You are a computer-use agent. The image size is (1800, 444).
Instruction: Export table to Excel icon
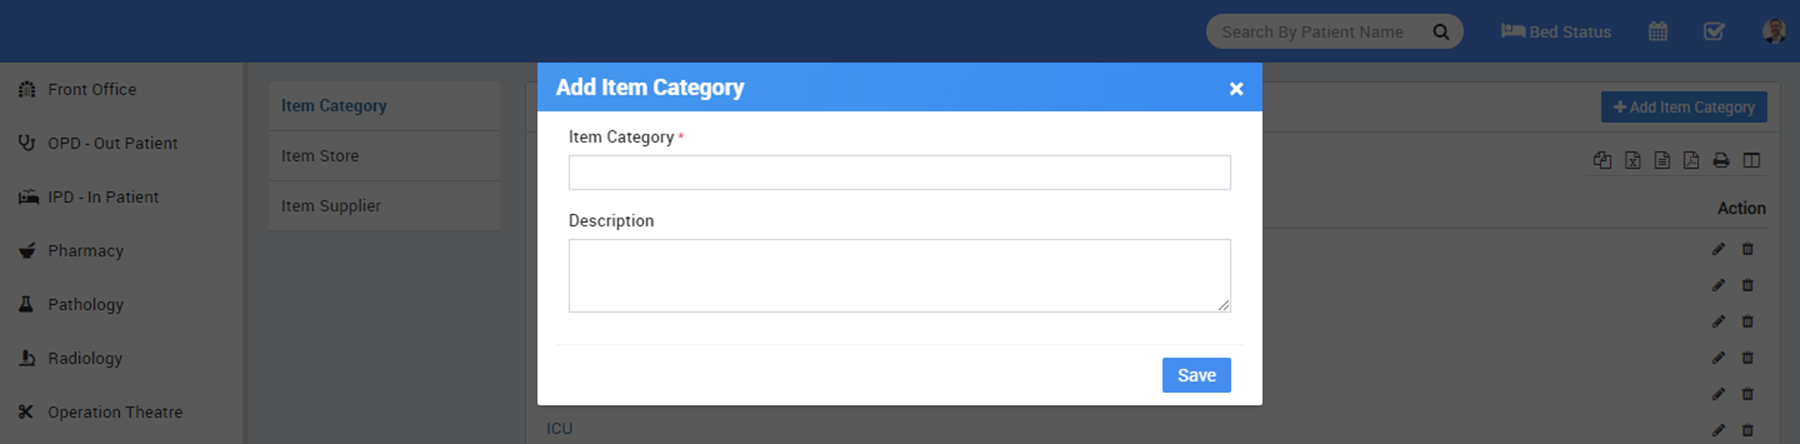click(1632, 160)
